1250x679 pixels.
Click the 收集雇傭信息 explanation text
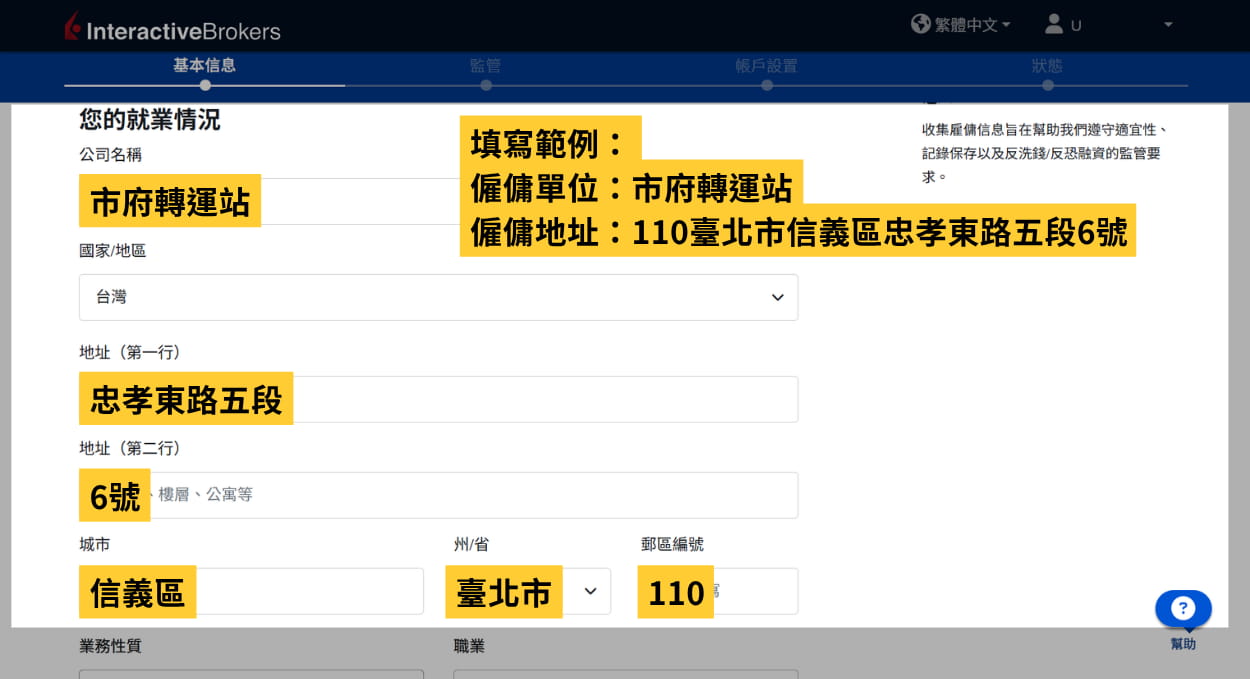tap(1045, 153)
